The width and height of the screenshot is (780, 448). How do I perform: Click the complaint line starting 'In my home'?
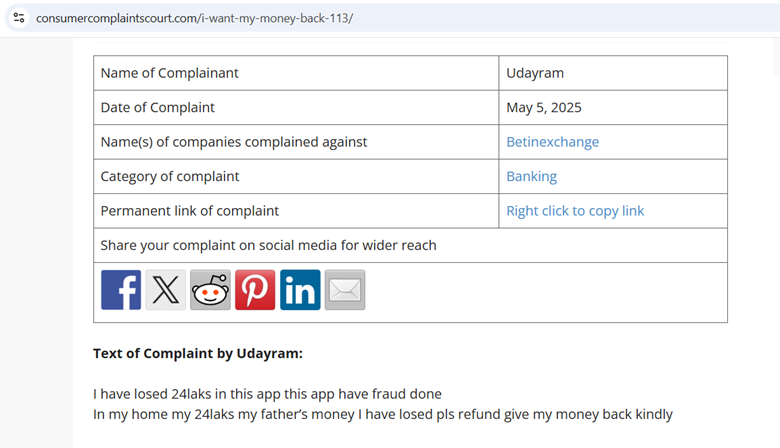382,414
